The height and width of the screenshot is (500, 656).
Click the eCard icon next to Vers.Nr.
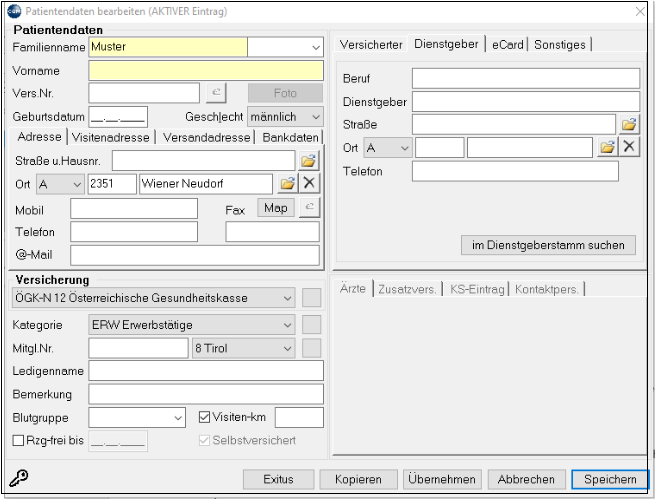(216, 93)
